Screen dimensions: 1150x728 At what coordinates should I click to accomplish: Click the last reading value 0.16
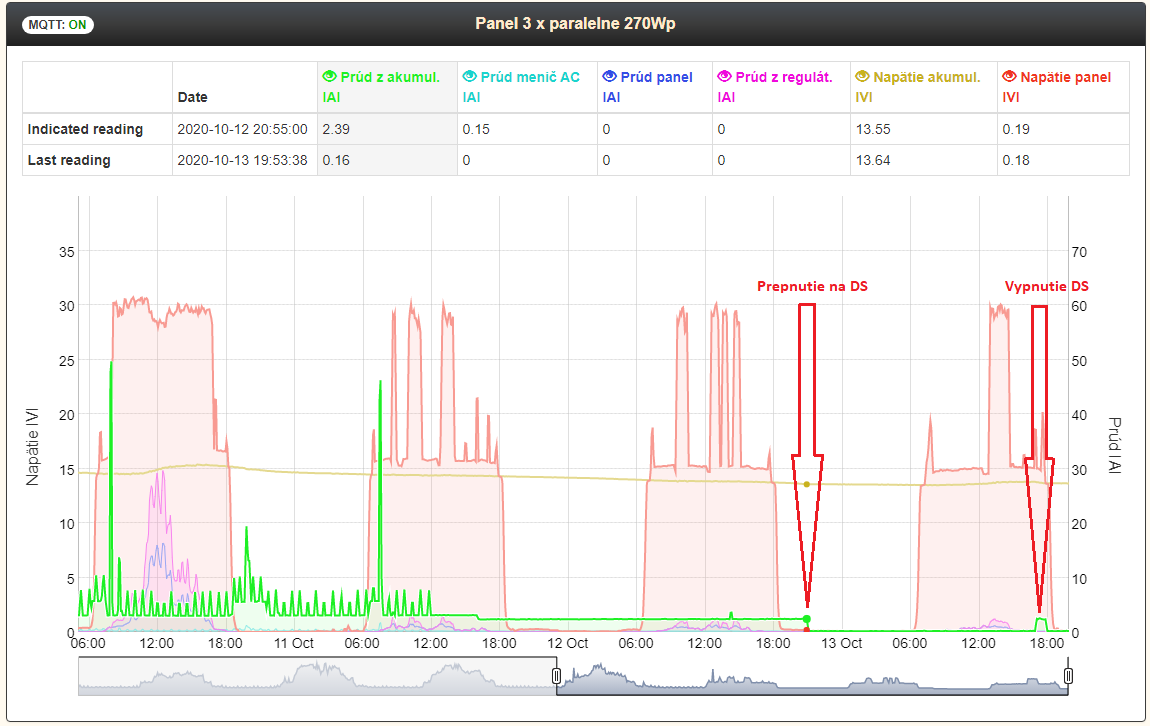click(336, 160)
